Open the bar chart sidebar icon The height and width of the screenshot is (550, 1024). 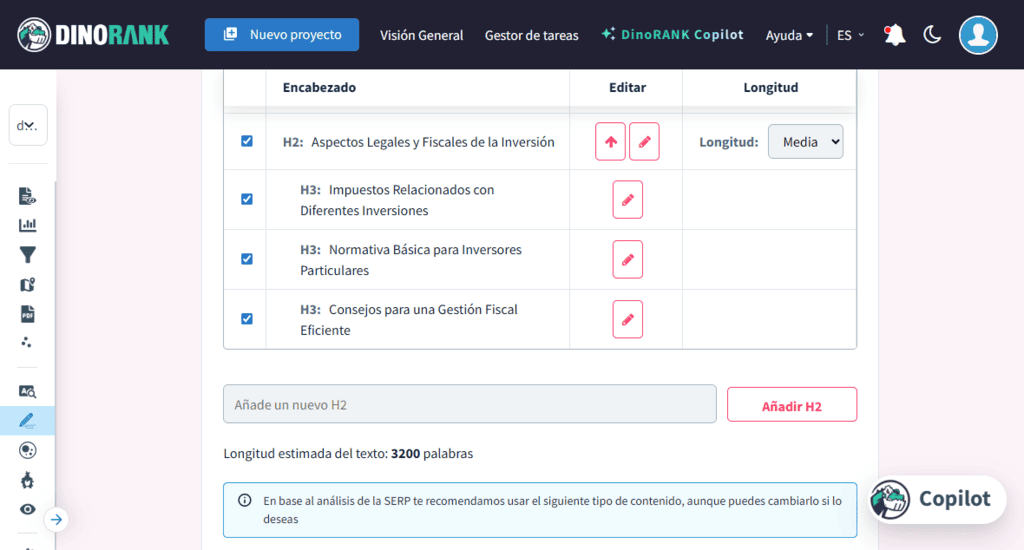click(27, 225)
